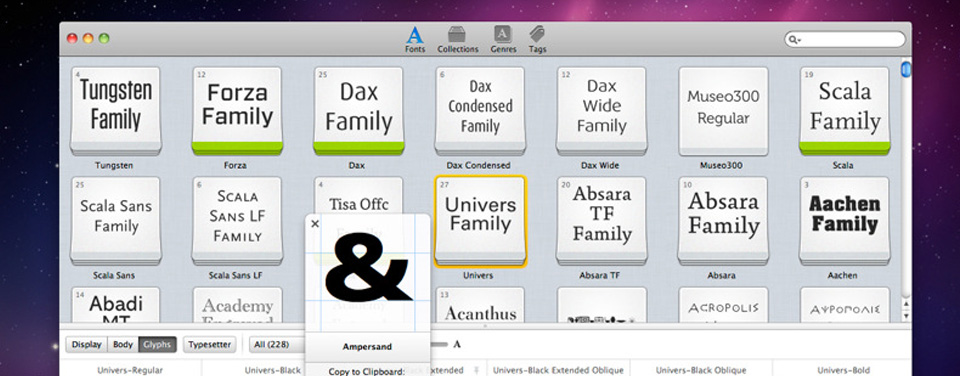
Task: Select the Tungsten Family font card
Action: click(115, 111)
